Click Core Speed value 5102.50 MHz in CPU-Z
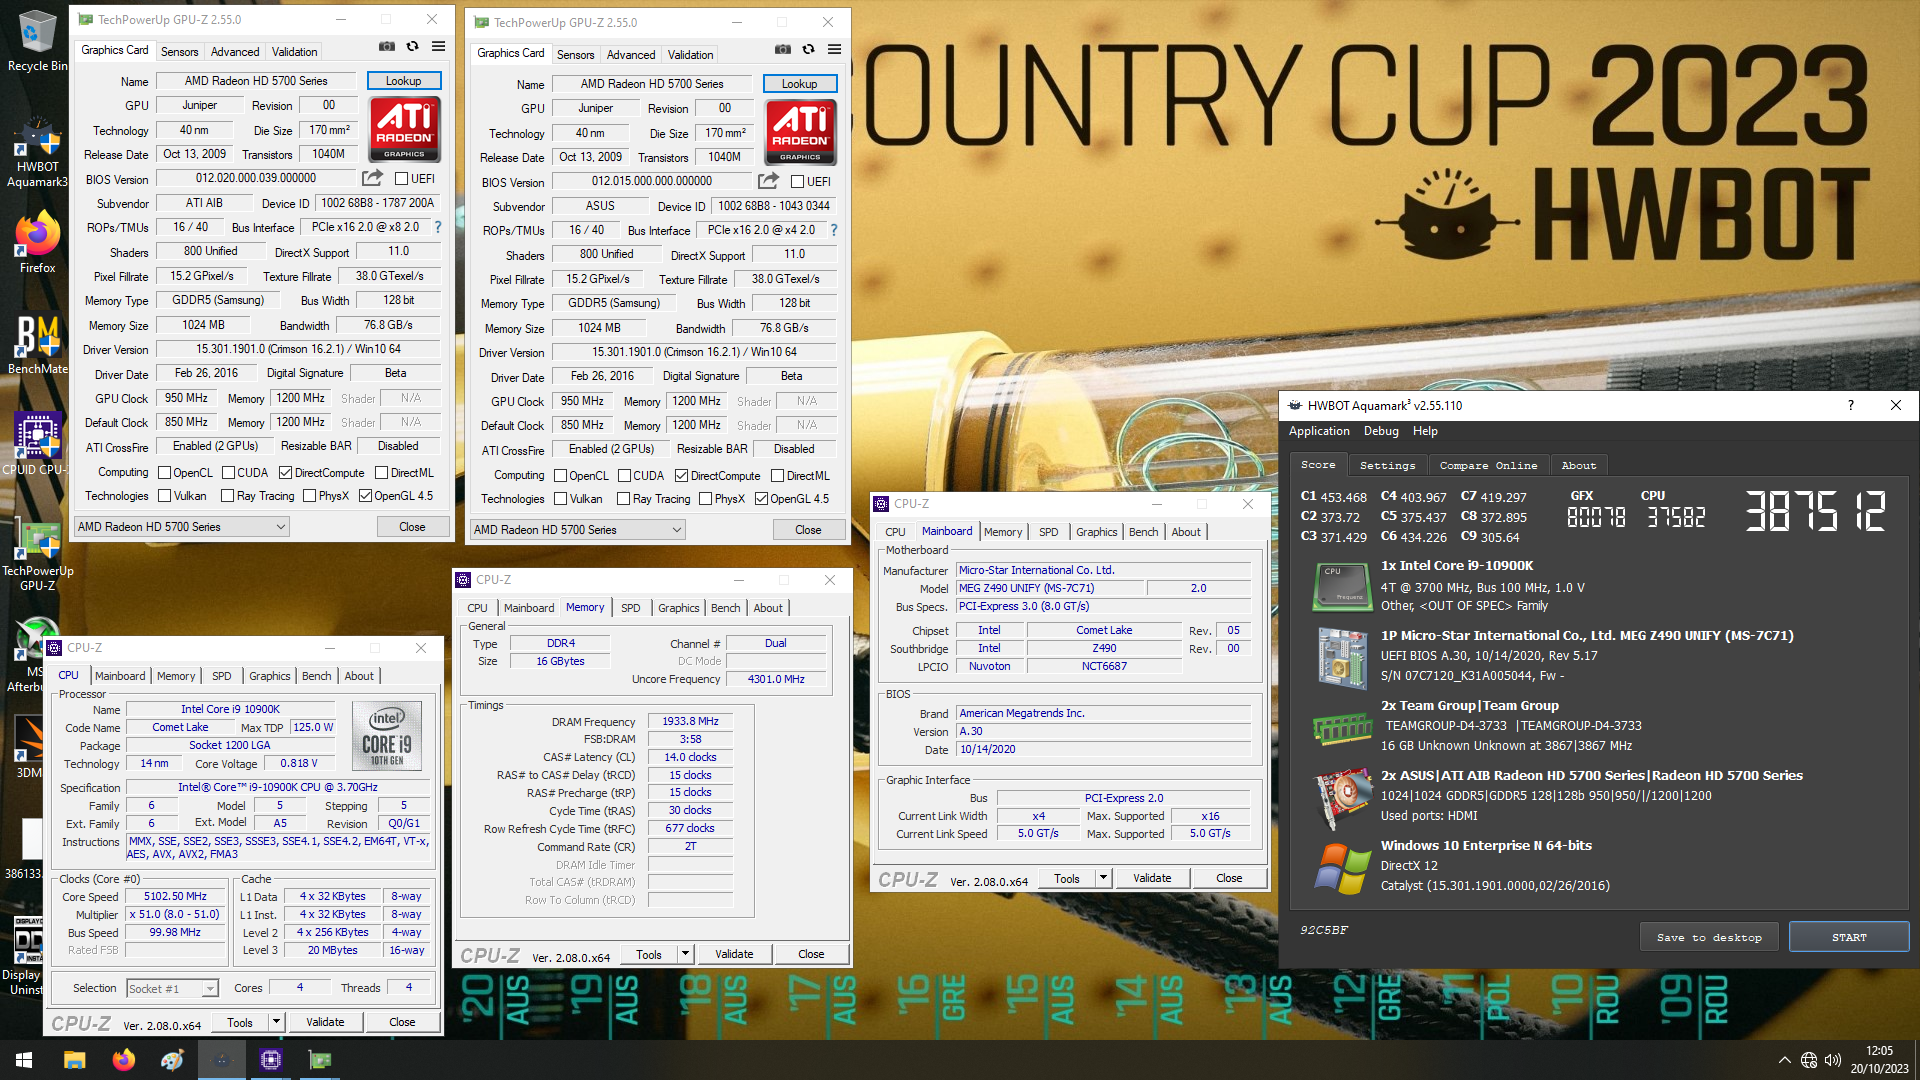The width and height of the screenshot is (1920, 1080). pos(174,896)
